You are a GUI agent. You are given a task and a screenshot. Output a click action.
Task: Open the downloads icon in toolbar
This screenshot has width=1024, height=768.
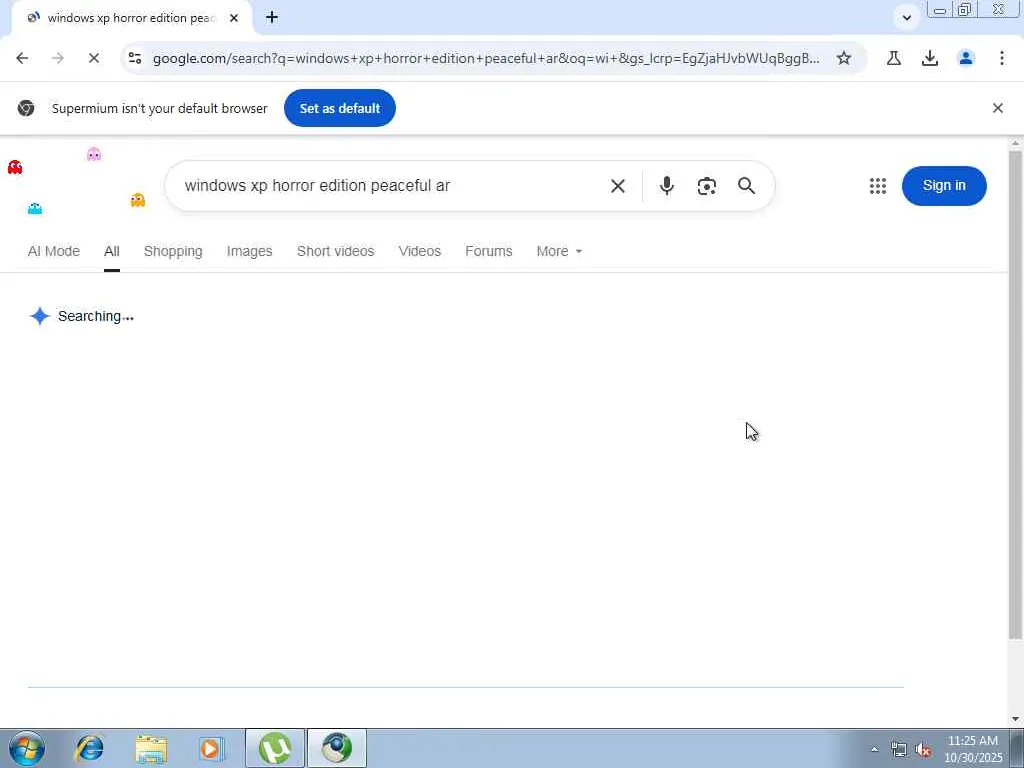click(930, 58)
